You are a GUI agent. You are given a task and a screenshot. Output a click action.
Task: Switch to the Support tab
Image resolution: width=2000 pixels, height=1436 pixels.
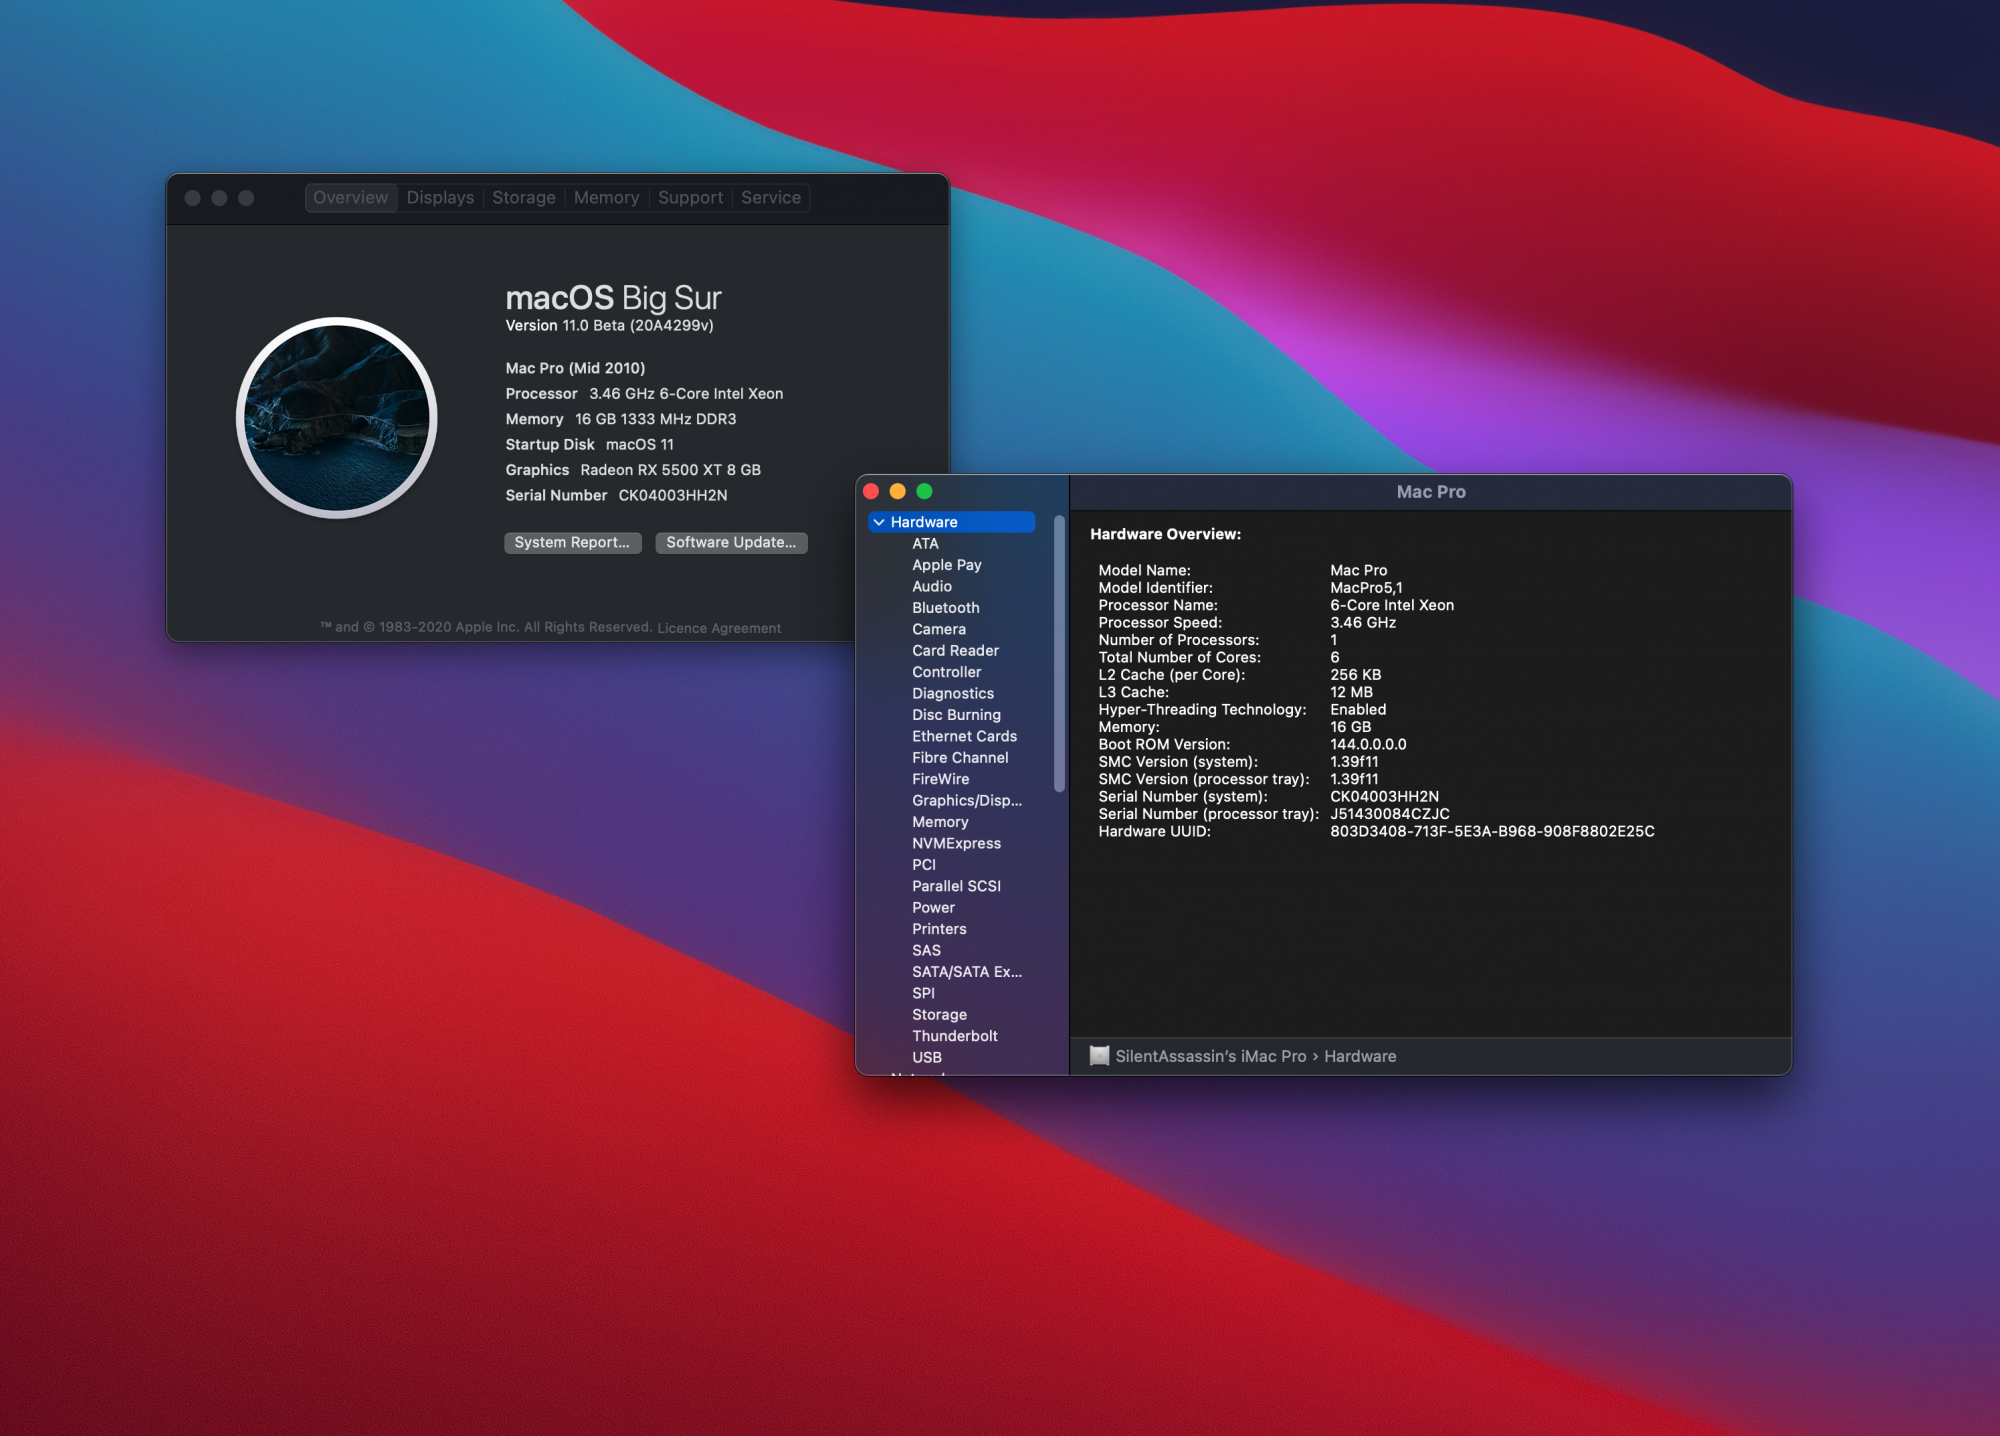tap(690, 198)
